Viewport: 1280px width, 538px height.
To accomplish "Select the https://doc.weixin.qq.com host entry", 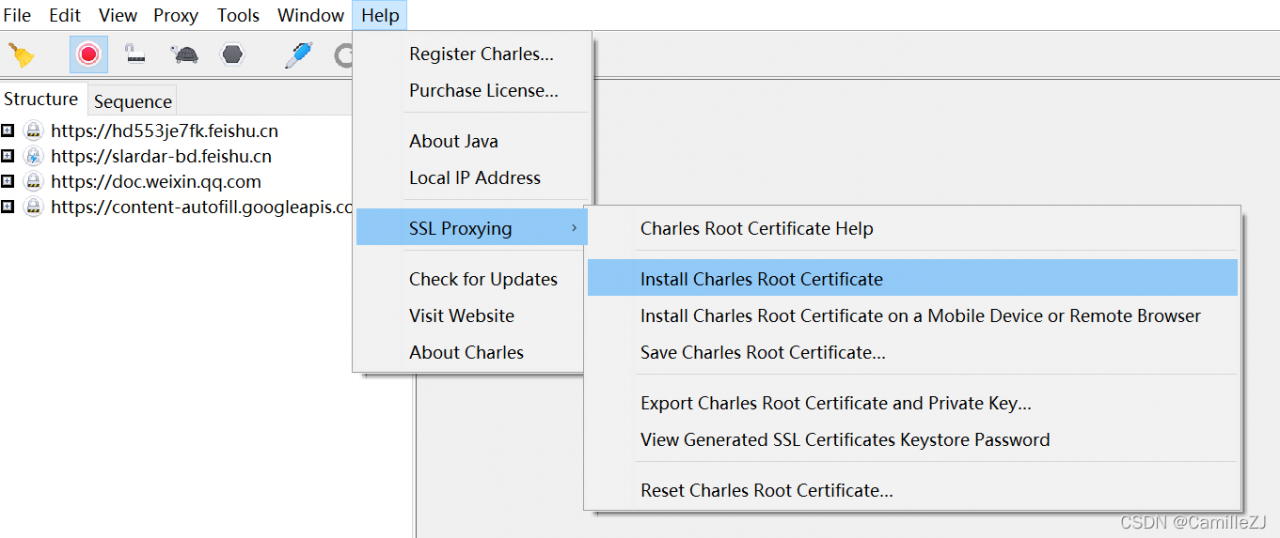I will pos(156,182).
